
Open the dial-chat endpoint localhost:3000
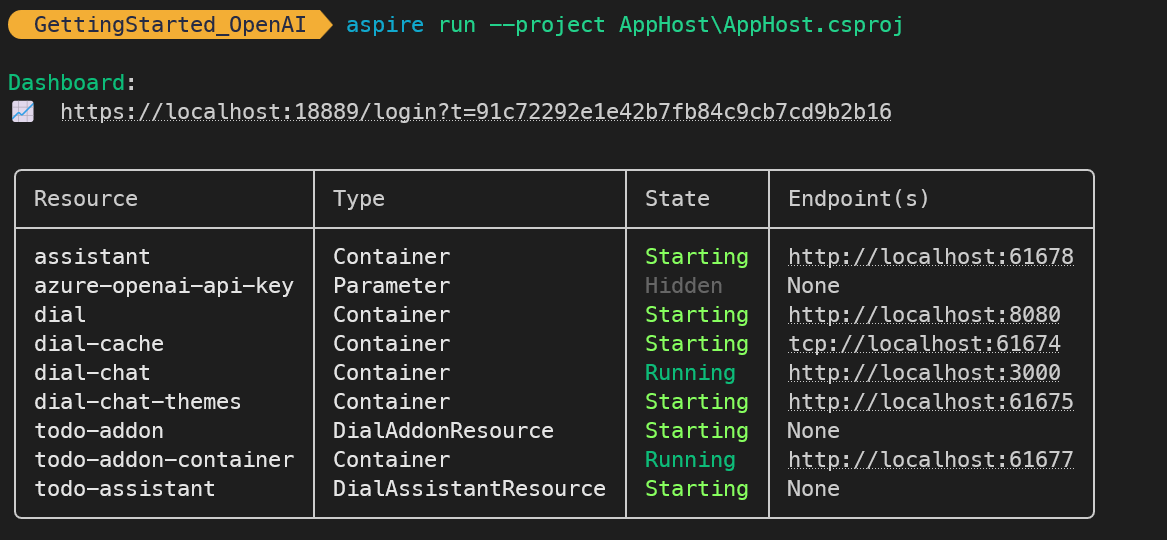click(924, 373)
